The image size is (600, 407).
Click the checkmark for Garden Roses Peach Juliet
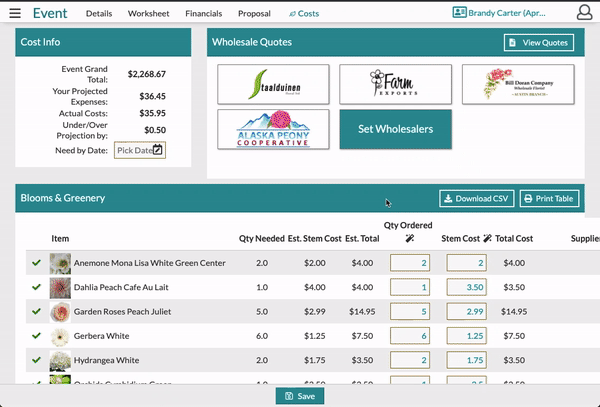(36, 311)
